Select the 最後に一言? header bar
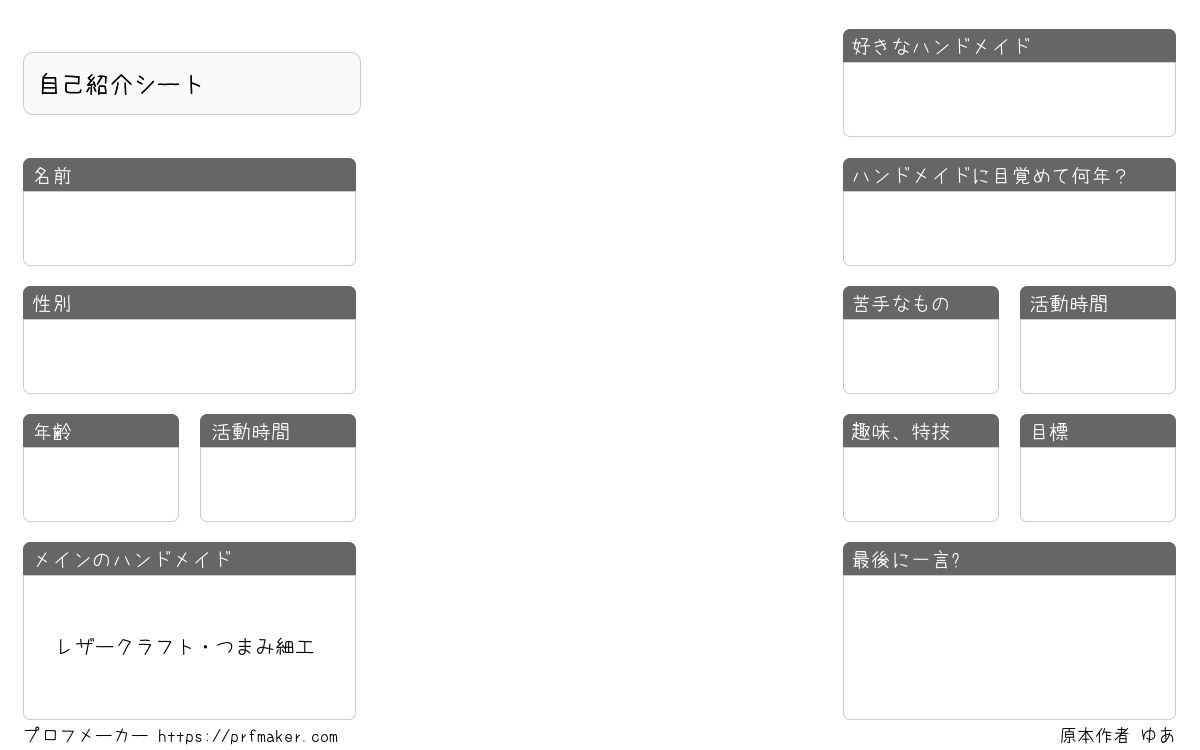Screen dimensions: 1200x750 1009,559
